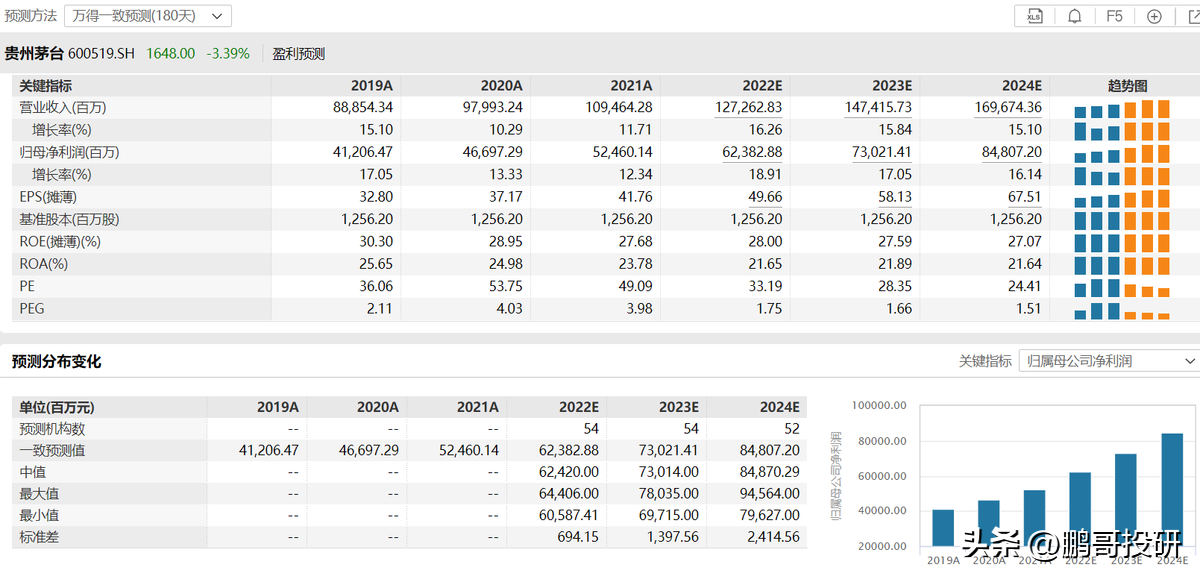Click the bell alert icon
This screenshot has width=1200, height=577.
[1075, 16]
